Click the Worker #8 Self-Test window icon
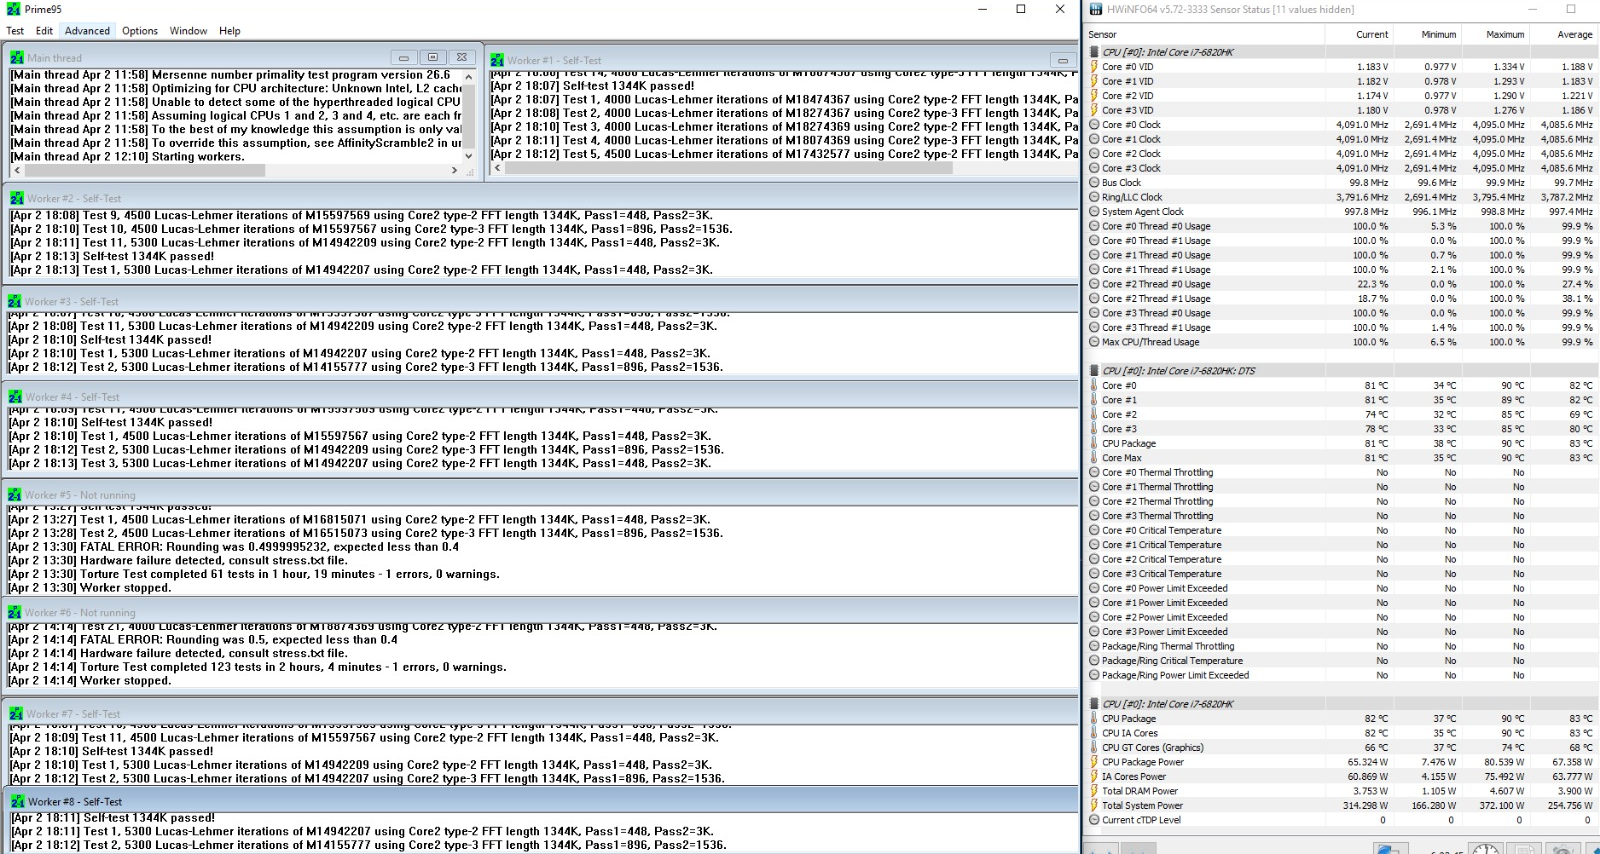Viewport: 1600px width, 854px height. (18, 802)
